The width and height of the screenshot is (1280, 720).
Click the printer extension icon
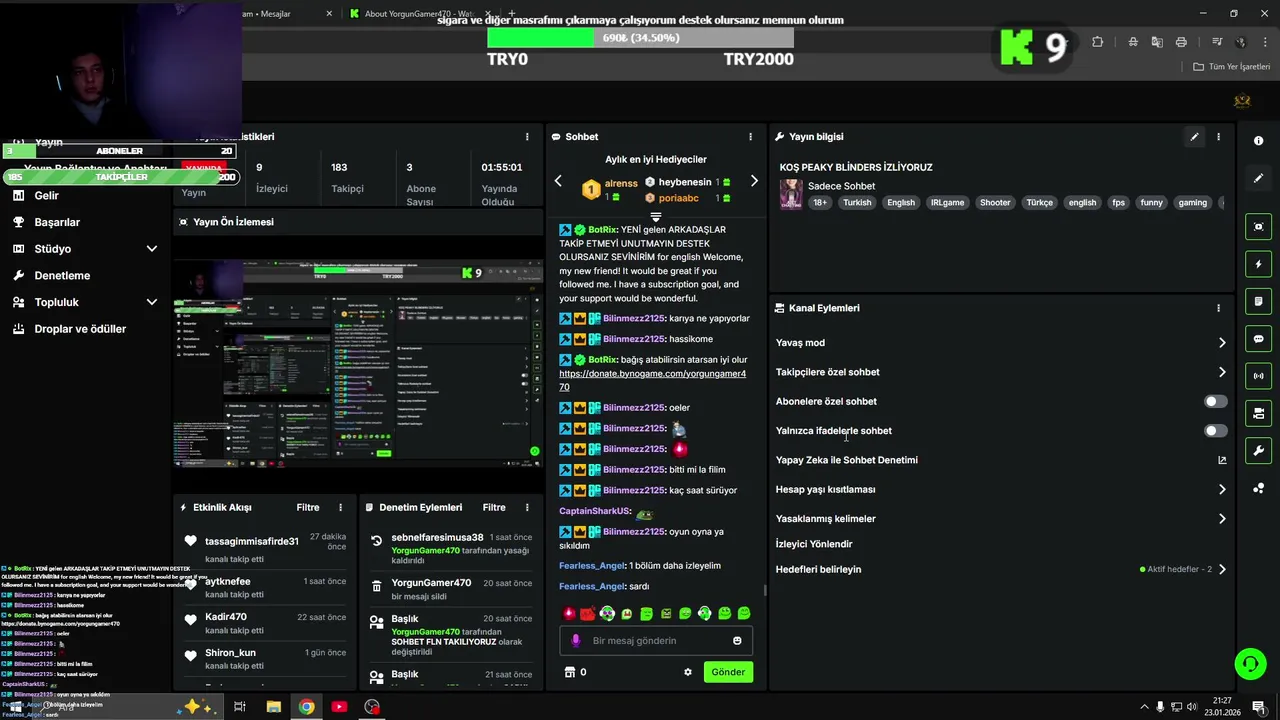(x=1181, y=42)
